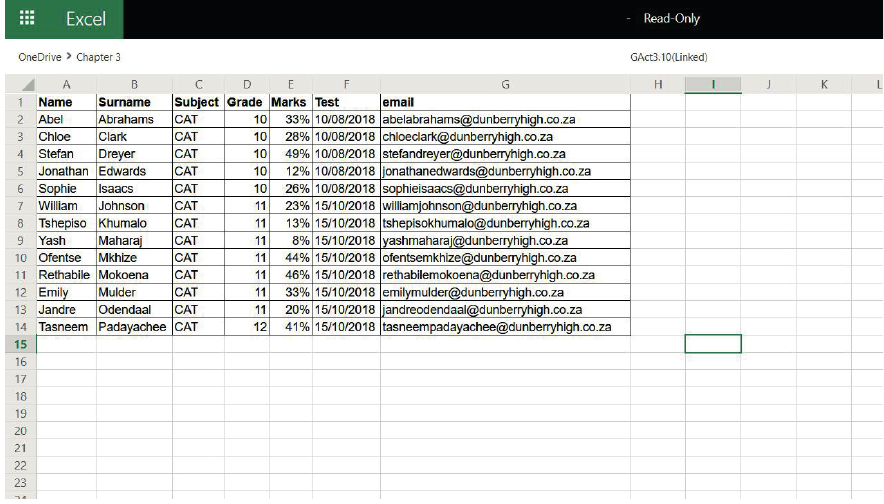This screenshot has height=504, width=884.
Task: Select column E header
Action: [x=291, y=85]
